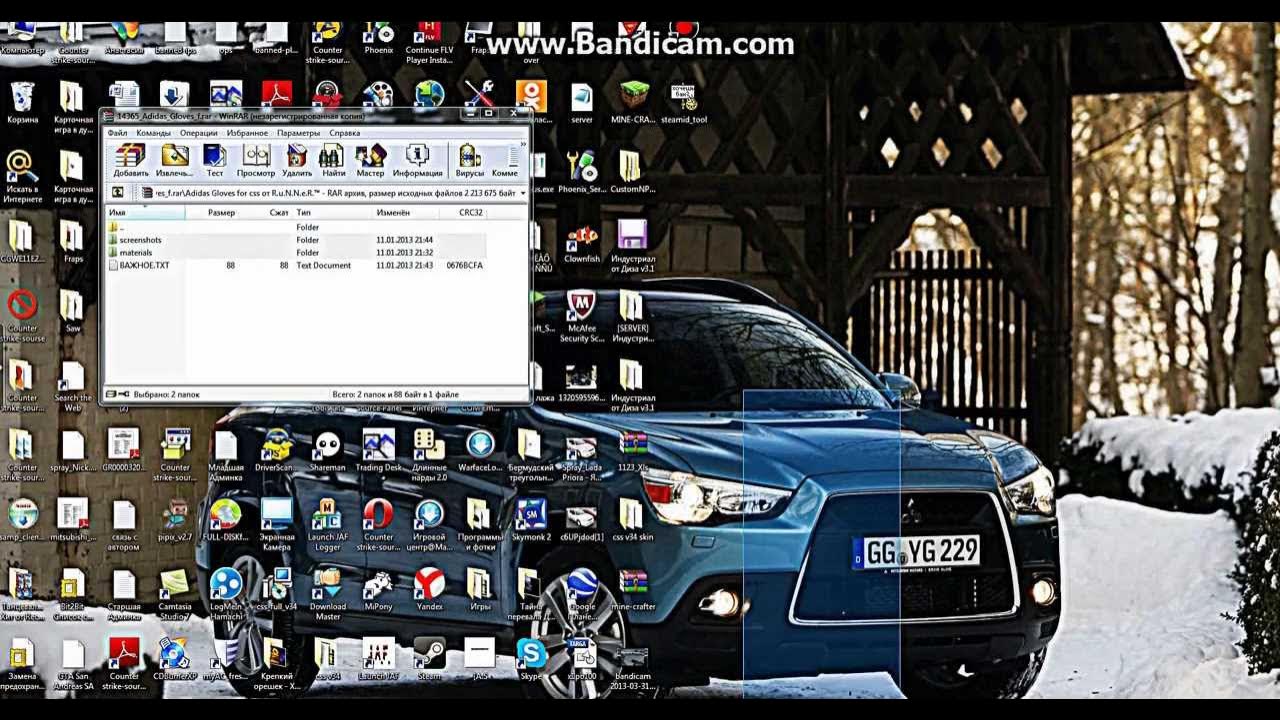Open the steamid_tool desktop icon
Viewport: 1280px width, 720px height.
(x=684, y=103)
